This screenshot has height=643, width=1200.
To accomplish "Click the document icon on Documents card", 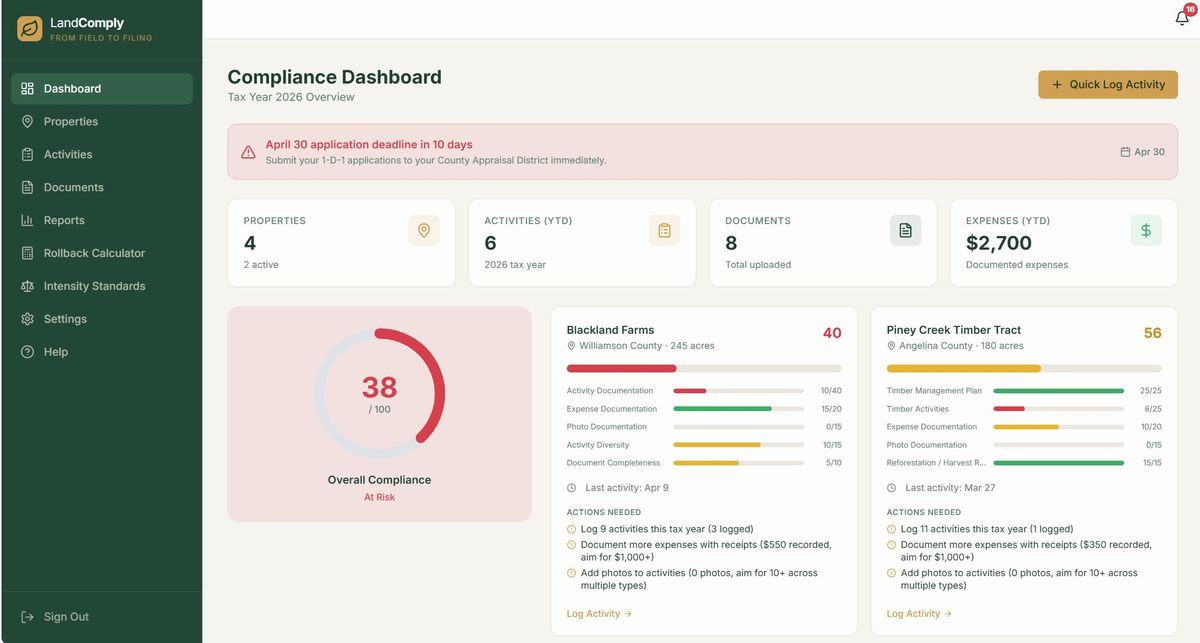I will point(905,230).
